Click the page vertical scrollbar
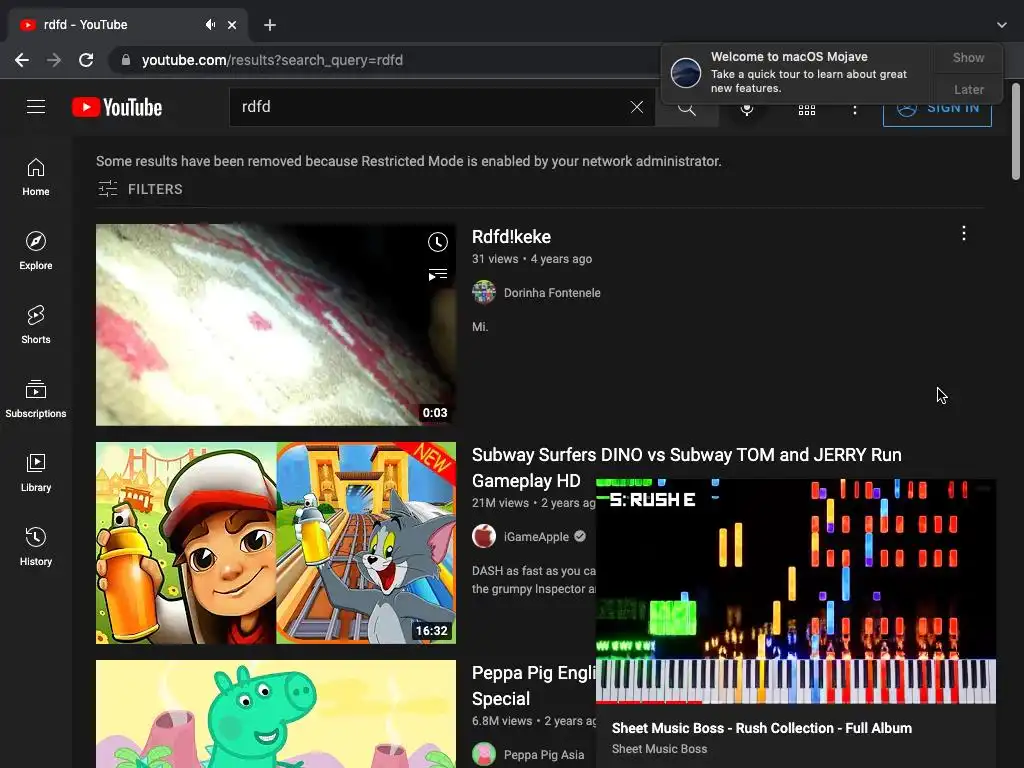 (x=1016, y=131)
